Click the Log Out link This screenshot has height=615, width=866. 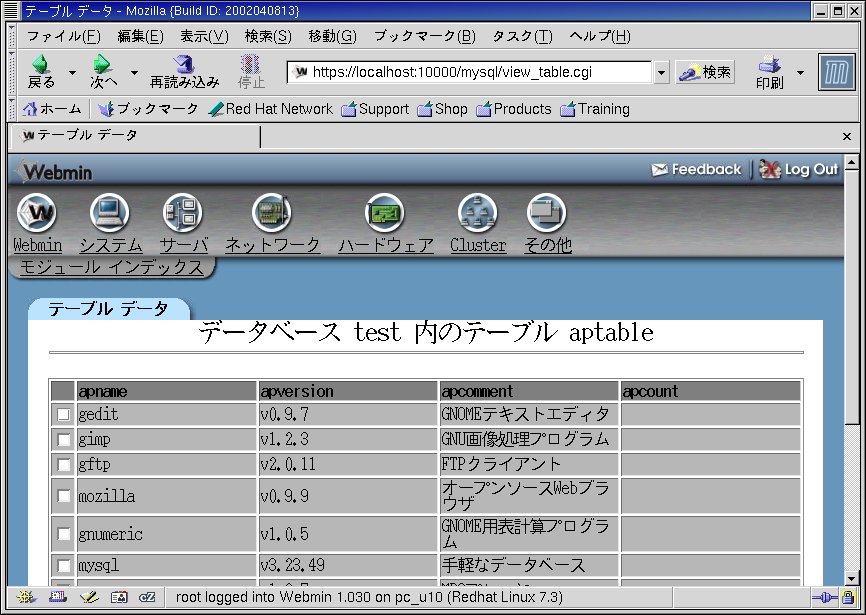(799, 169)
